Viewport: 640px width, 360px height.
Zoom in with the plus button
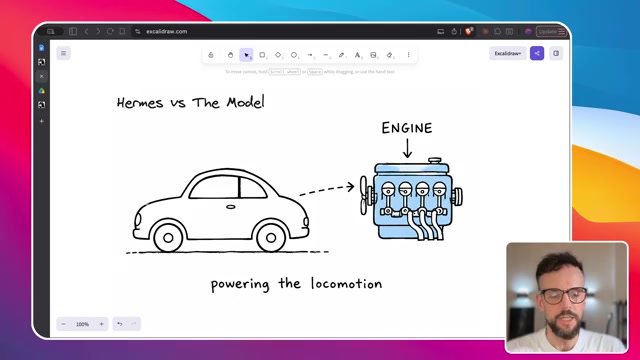coord(101,324)
